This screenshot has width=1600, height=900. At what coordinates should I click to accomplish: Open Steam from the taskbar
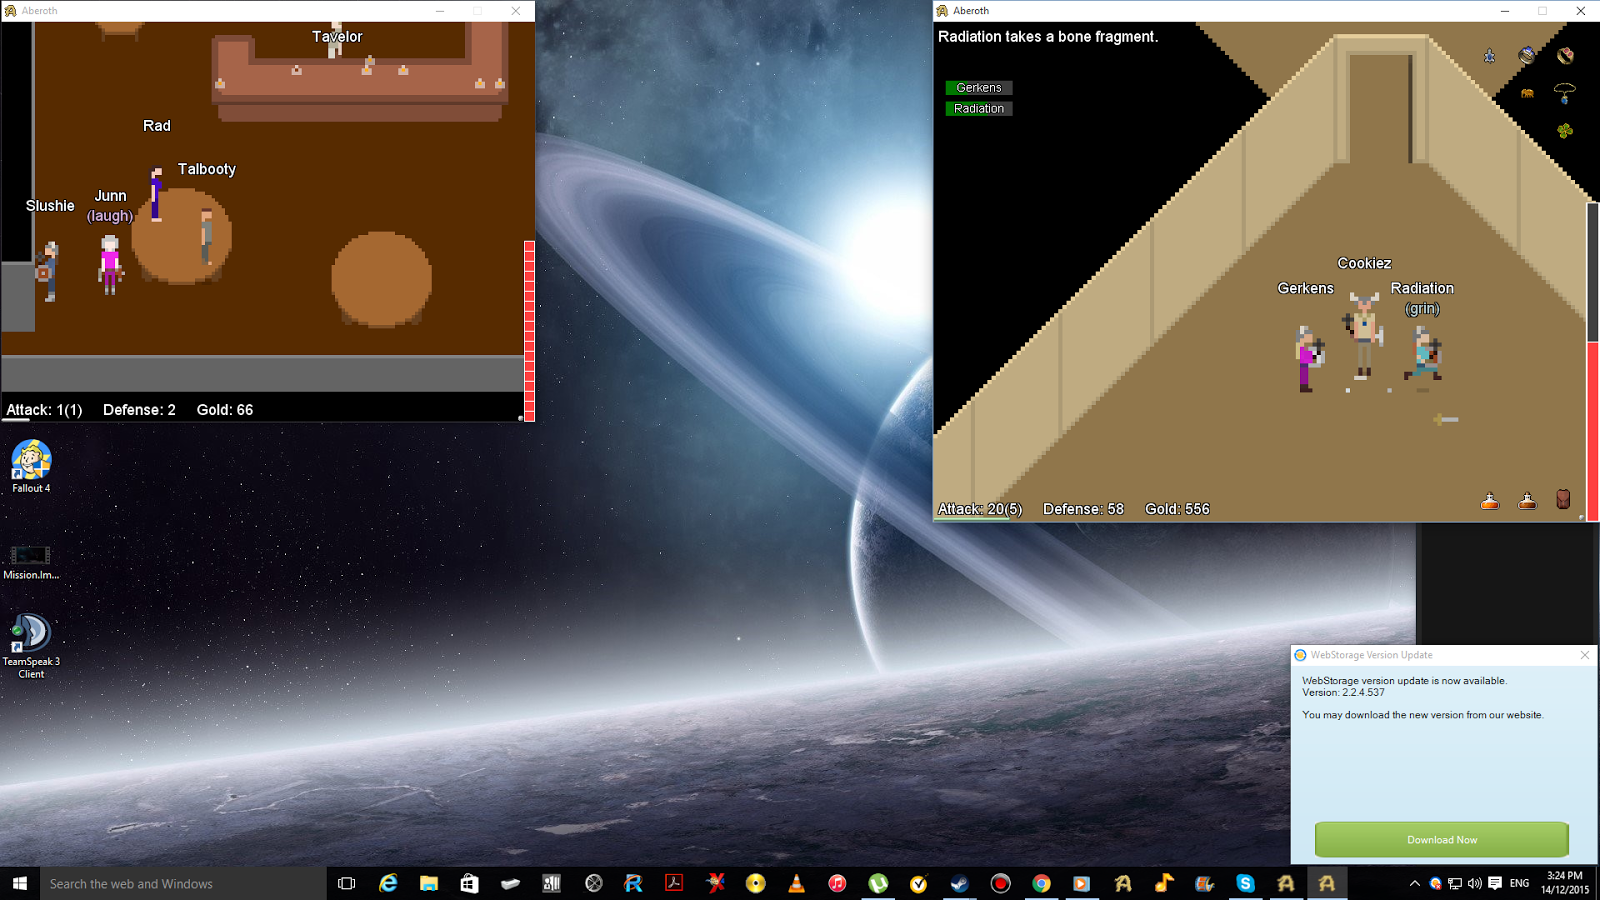[959, 883]
